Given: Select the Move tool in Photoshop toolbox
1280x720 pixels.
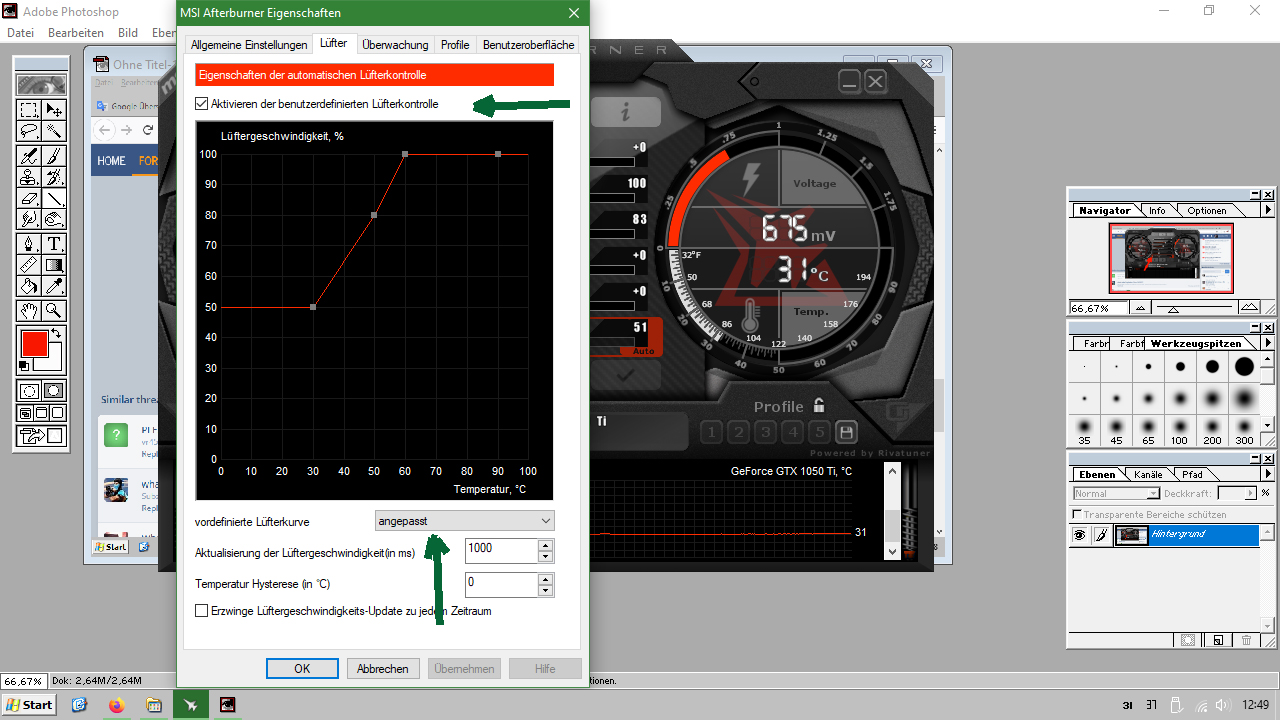Looking at the screenshot, I should click(x=54, y=110).
